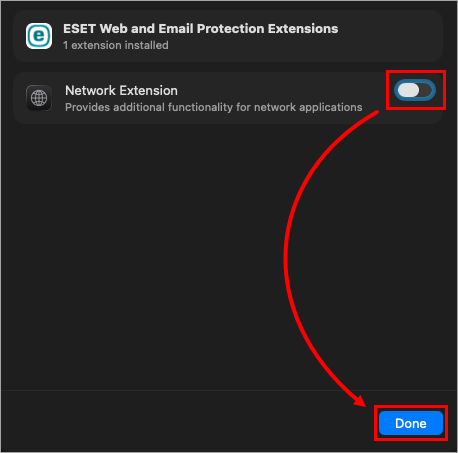458x453 pixels.
Task: Click the "Network Extension" label text
Action: pos(121,90)
